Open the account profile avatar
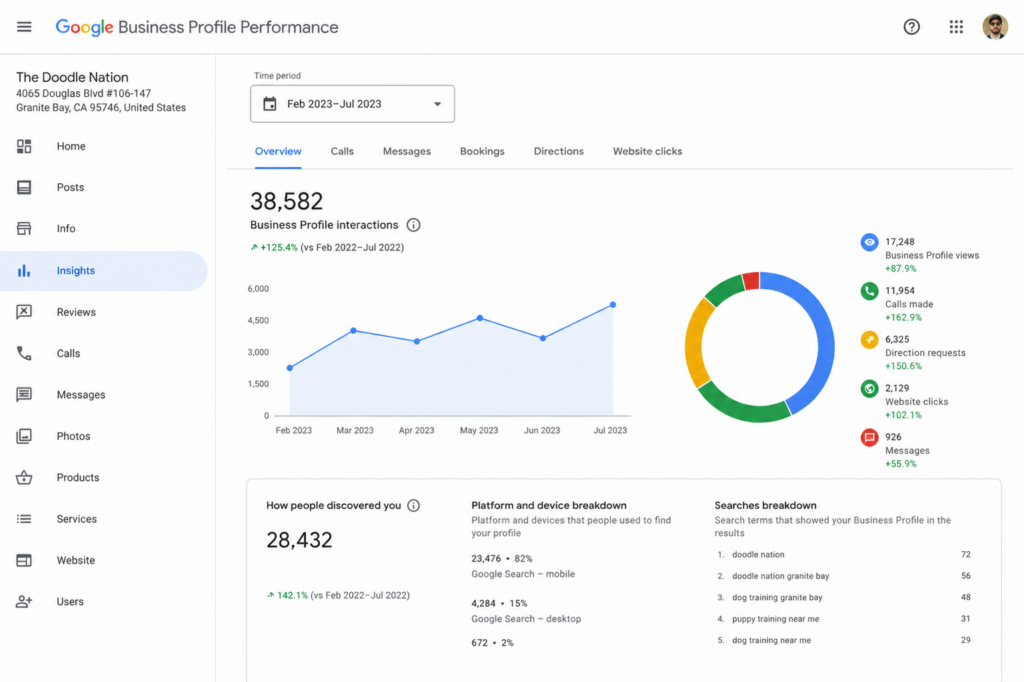 995,27
